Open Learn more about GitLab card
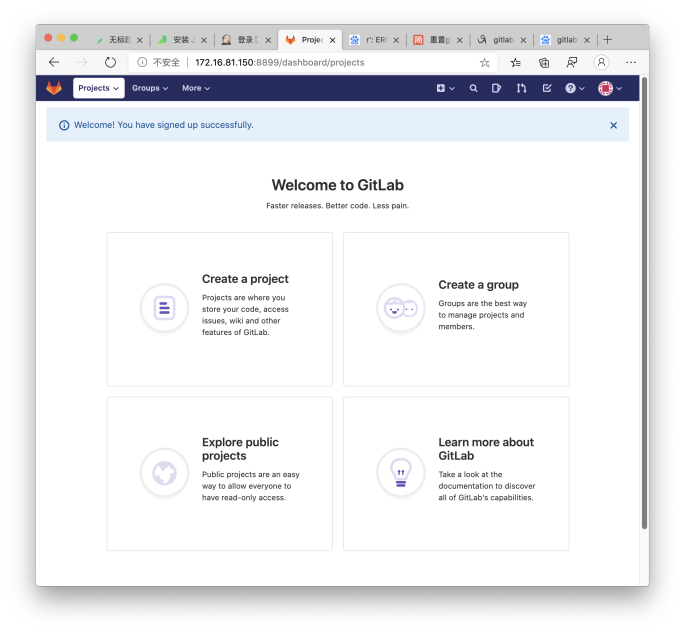685x634 pixels. (456, 474)
